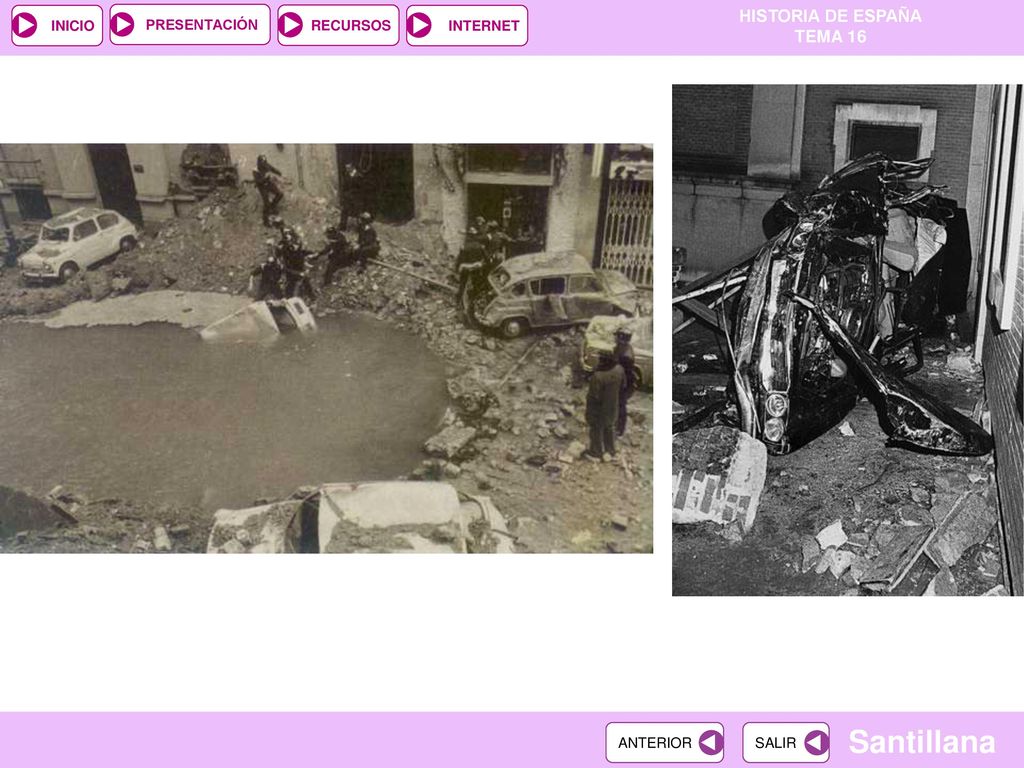
Task: Click the back arrow icon on ANTERIOR
Action: tap(711, 743)
